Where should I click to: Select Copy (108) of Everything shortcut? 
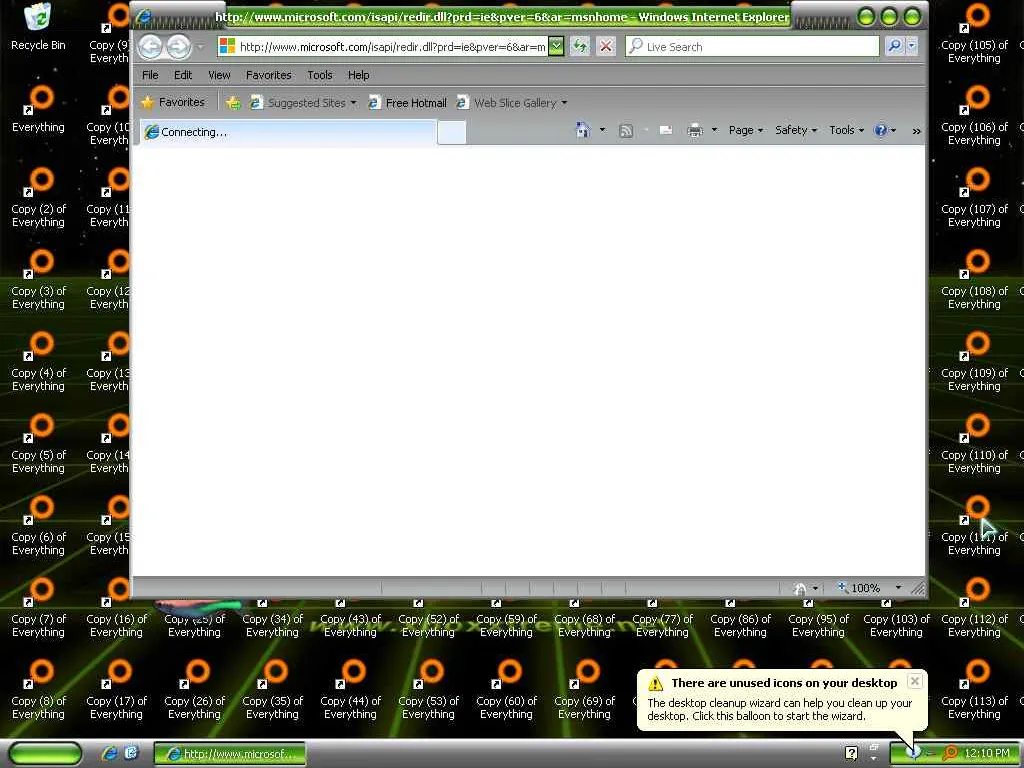[974, 280]
